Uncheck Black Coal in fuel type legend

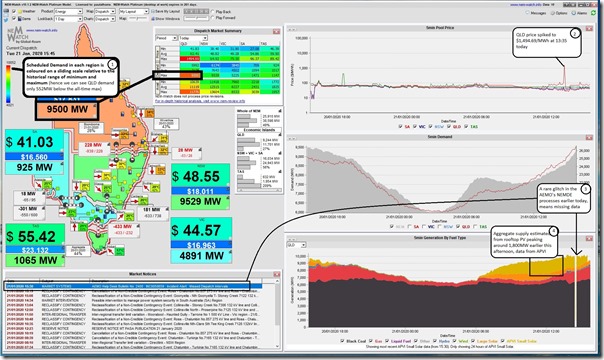tap(342, 341)
